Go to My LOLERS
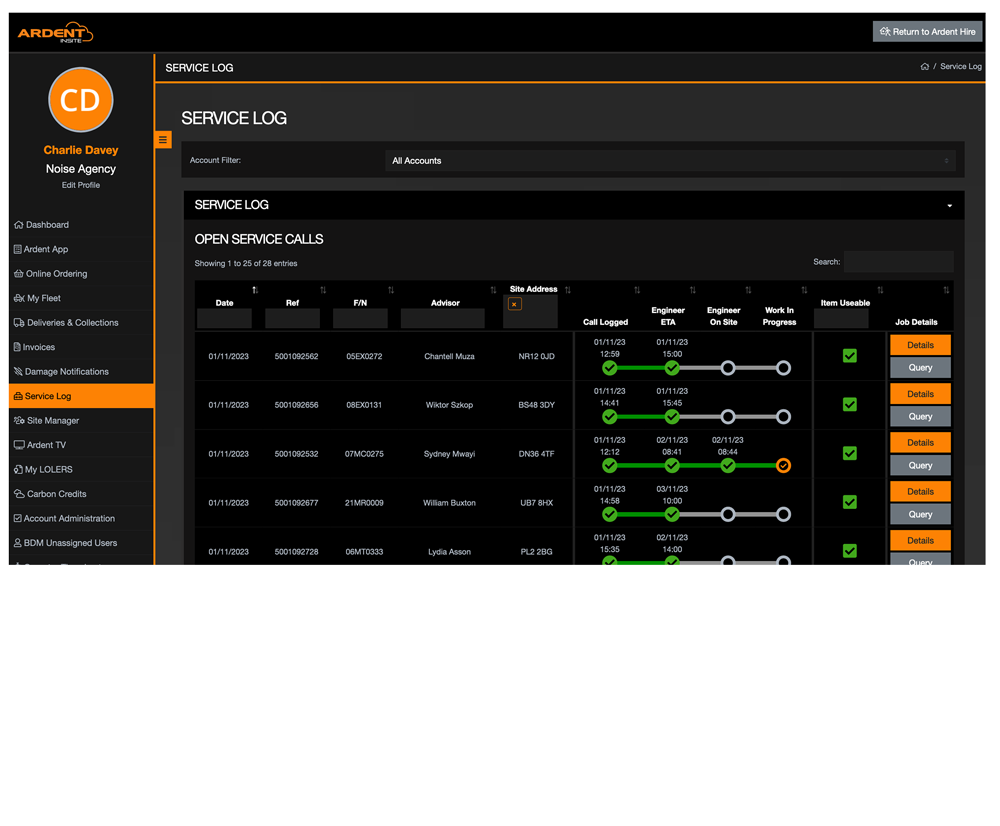The width and height of the screenshot is (1000, 826). pyautogui.click(x=81, y=469)
